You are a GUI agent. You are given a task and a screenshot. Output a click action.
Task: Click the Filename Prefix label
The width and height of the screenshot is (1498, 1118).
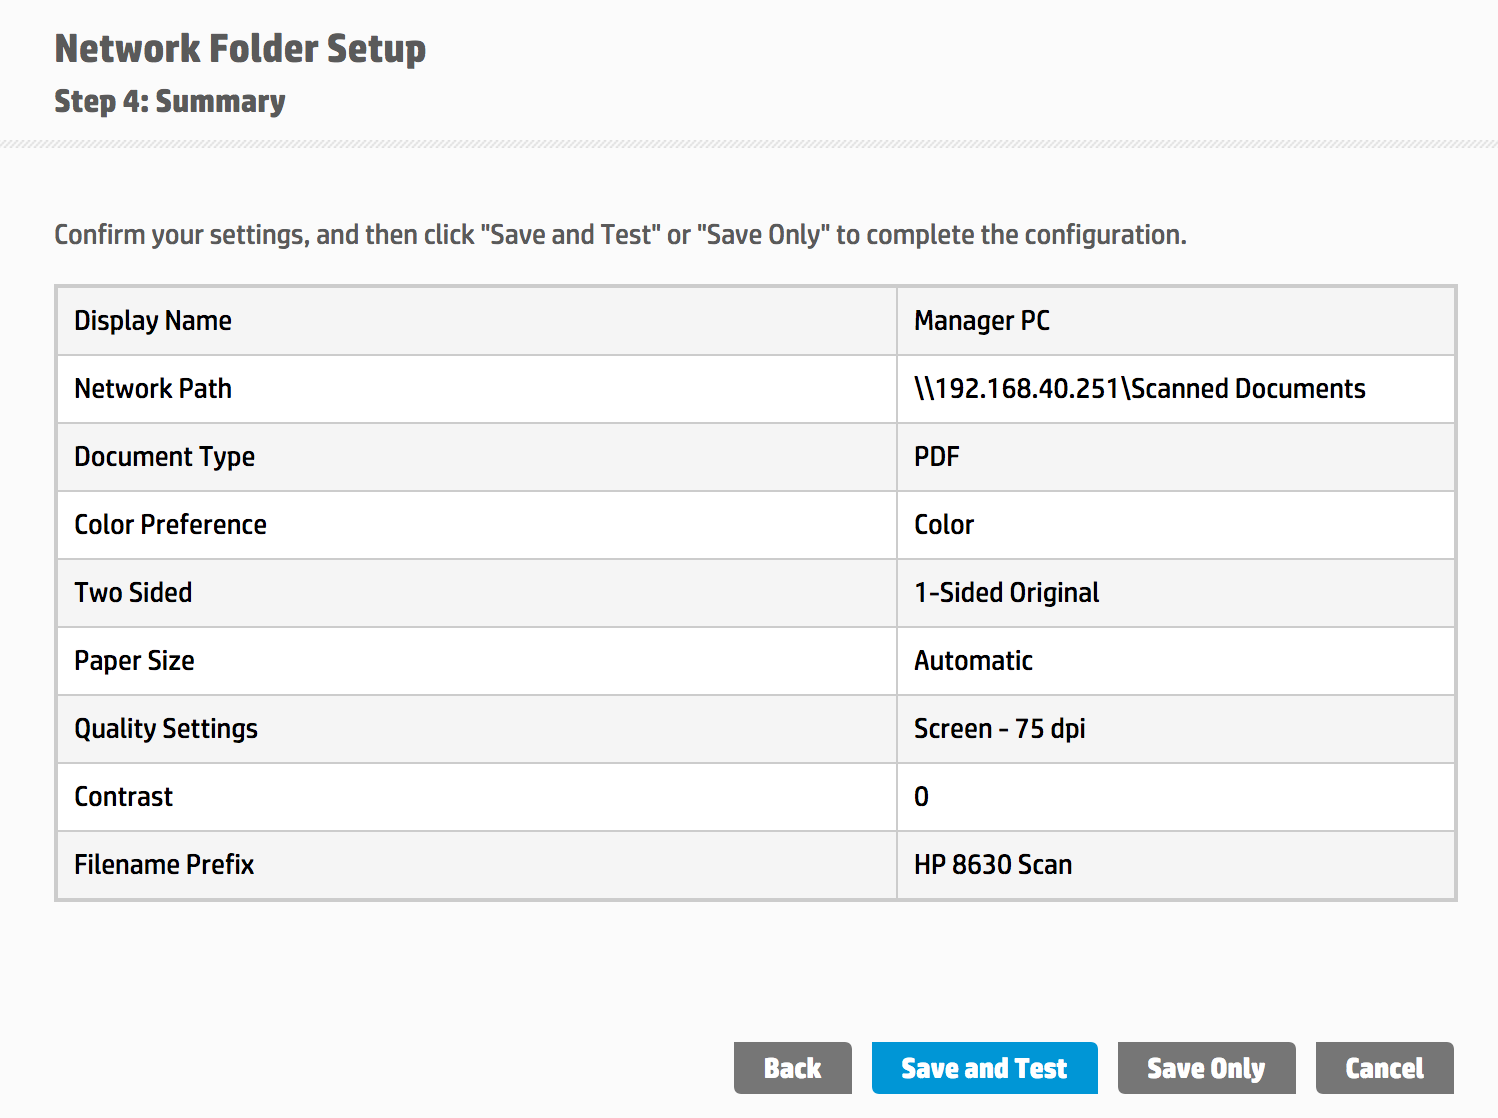click(x=164, y=865)
